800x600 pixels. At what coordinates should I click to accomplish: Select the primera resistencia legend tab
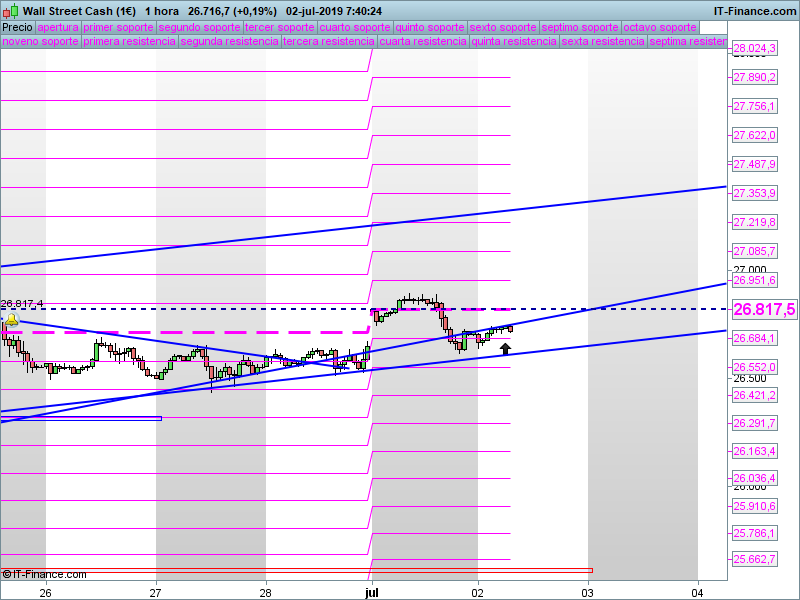(130, 41)
